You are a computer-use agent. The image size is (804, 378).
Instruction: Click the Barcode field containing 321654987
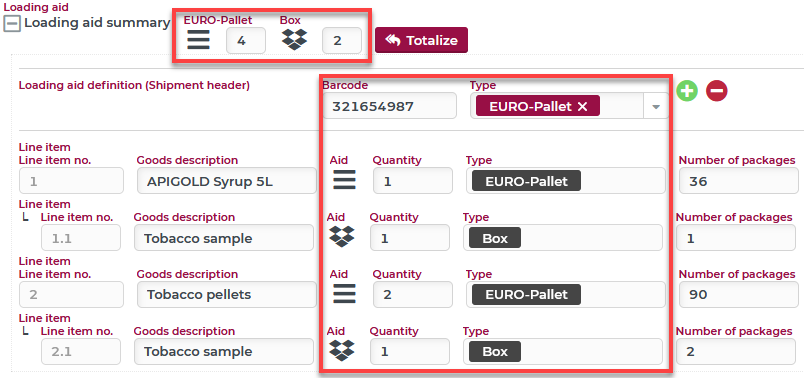pos(390,106)
